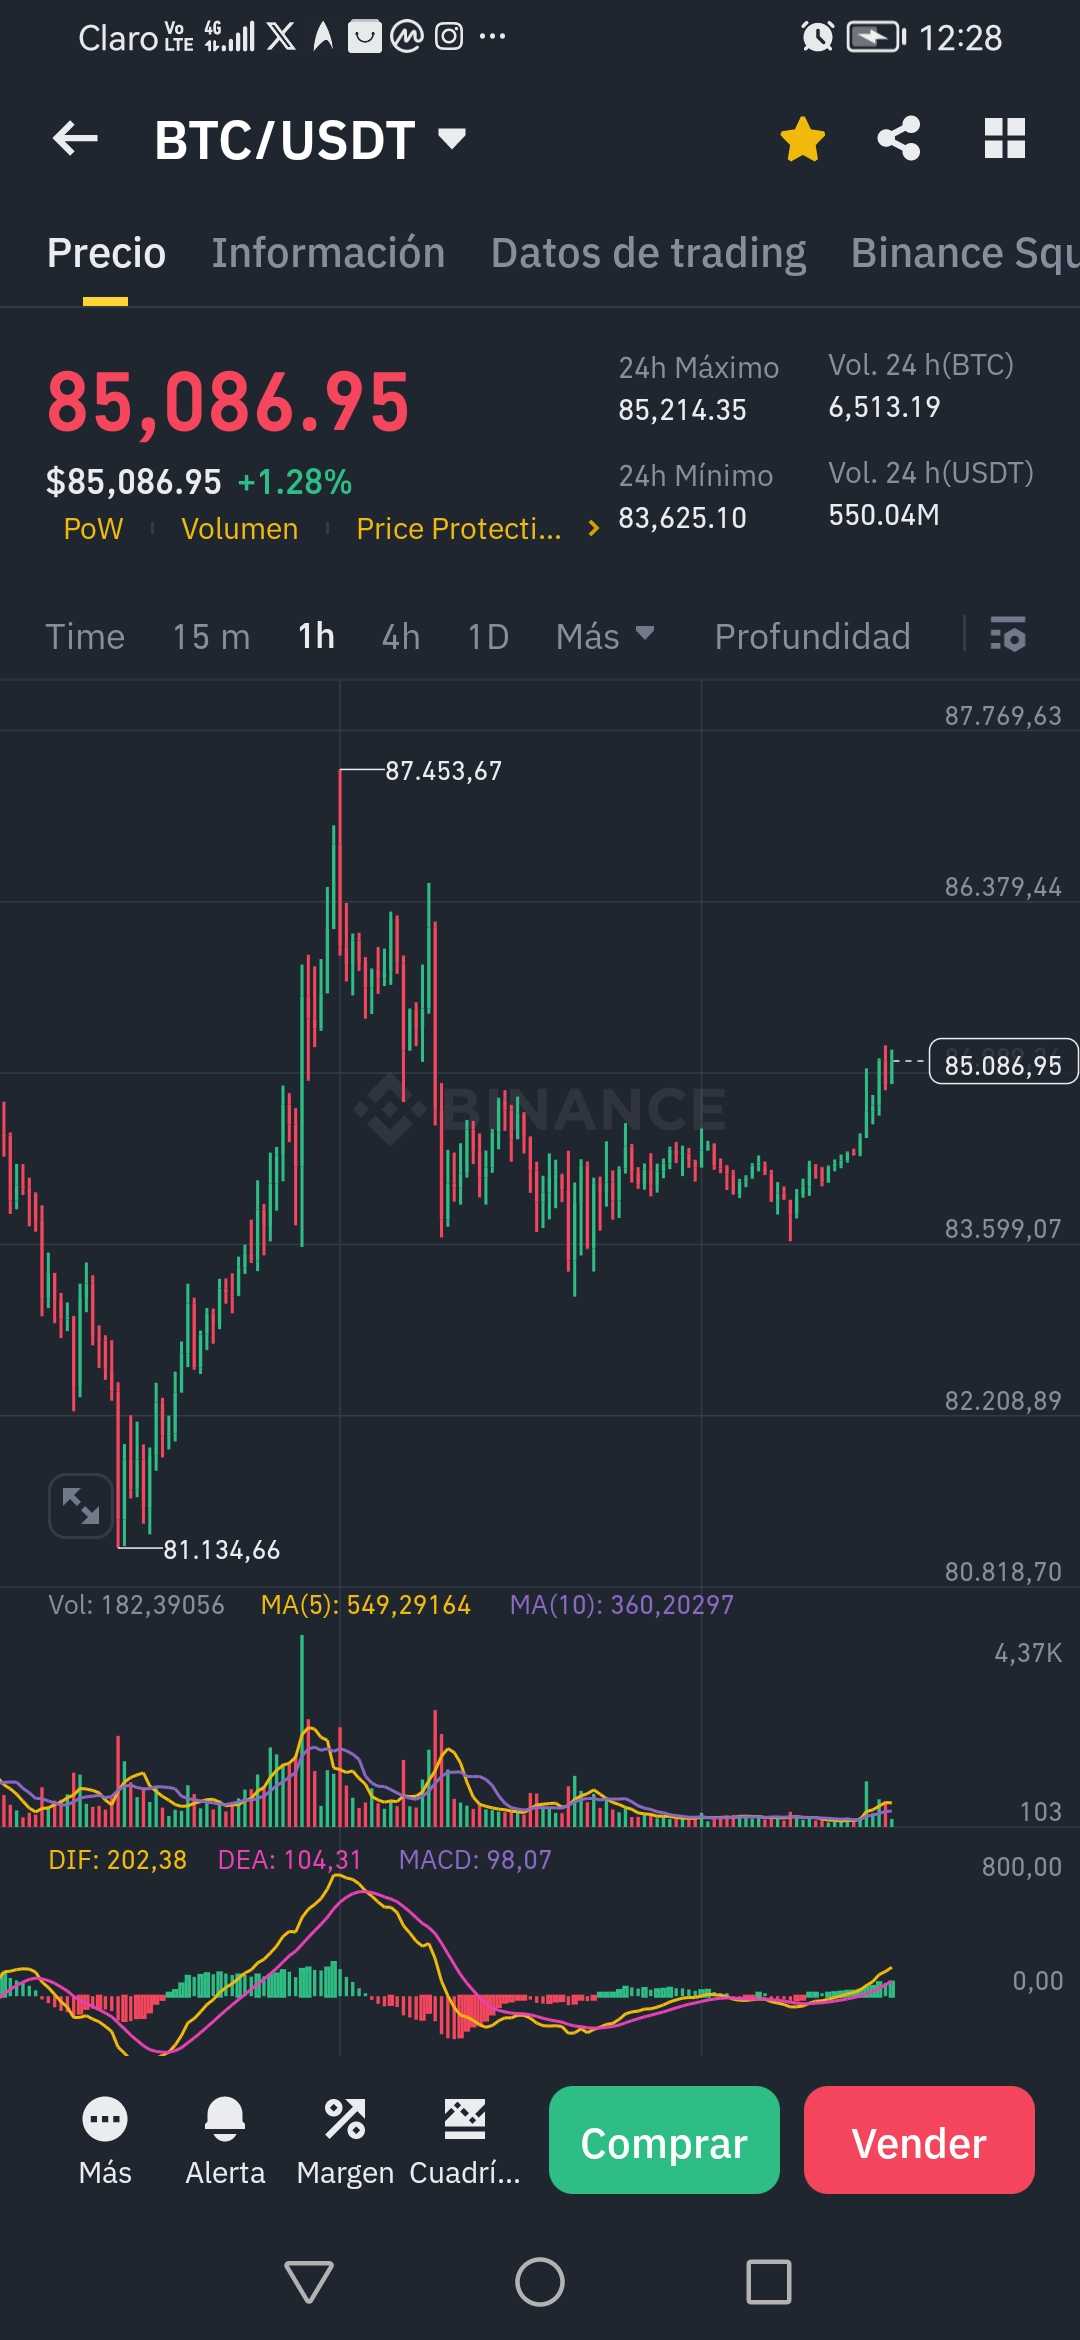Open the Cuadrícula grid trading icon
Screen dimensions: 1080x2340
(465, 2119)
